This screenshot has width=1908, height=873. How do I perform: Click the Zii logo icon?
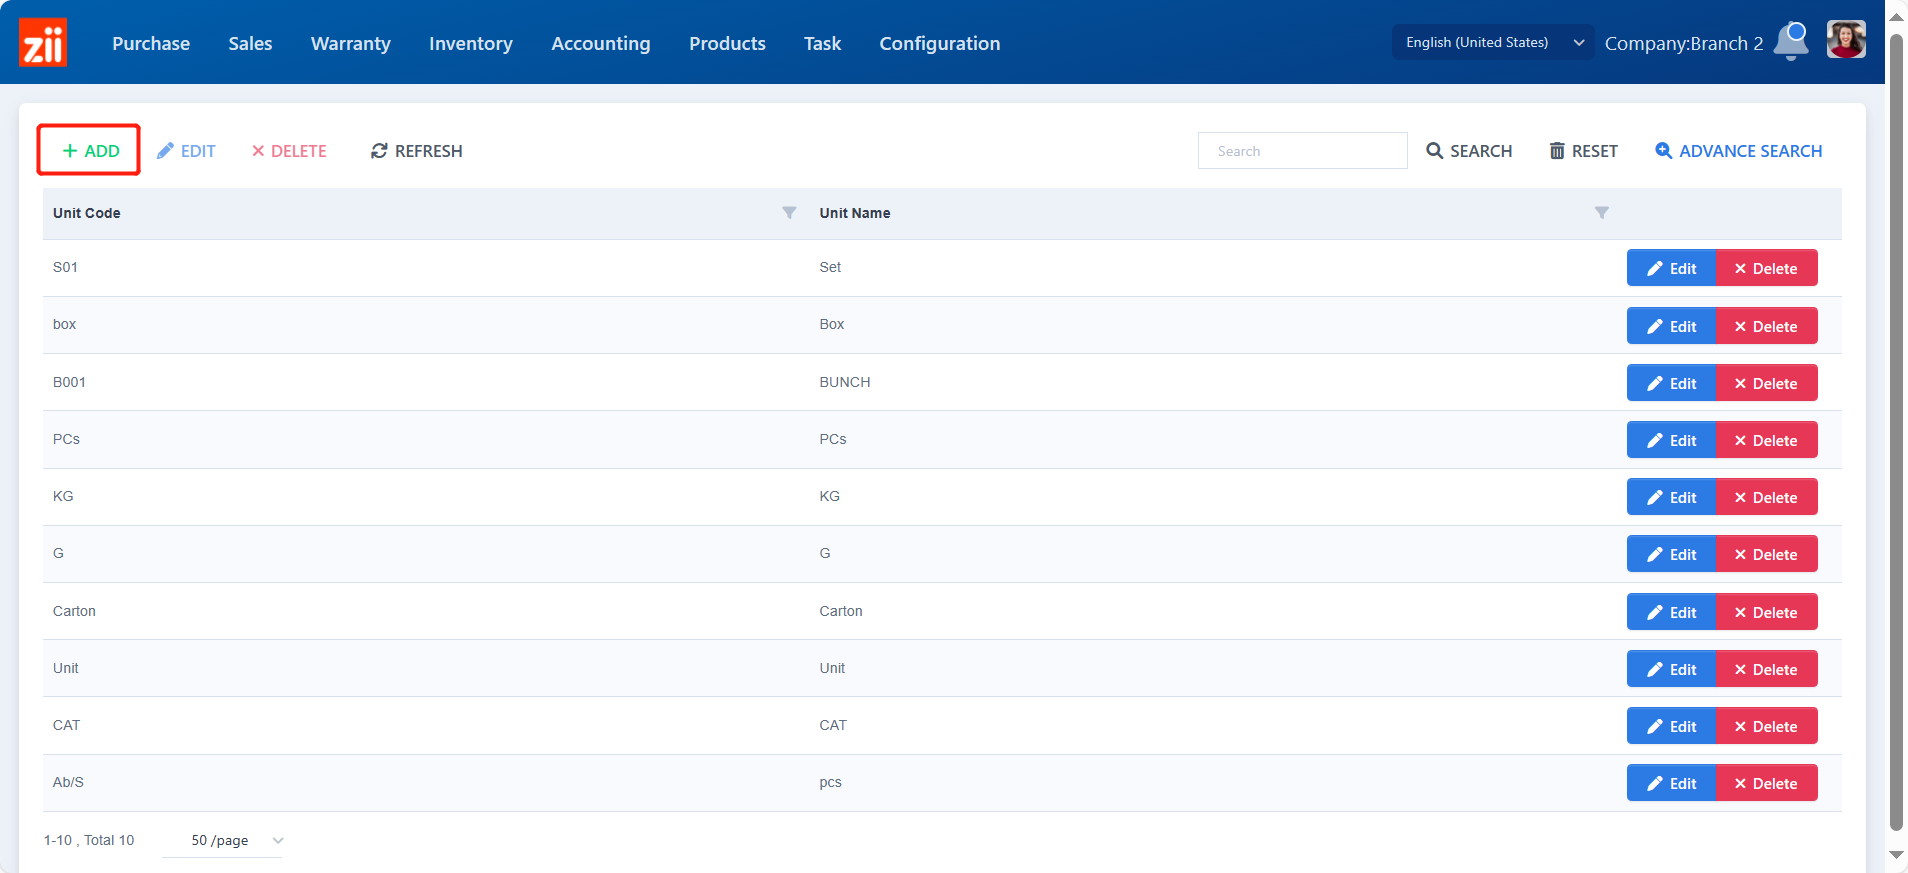[x=43, y=43]
